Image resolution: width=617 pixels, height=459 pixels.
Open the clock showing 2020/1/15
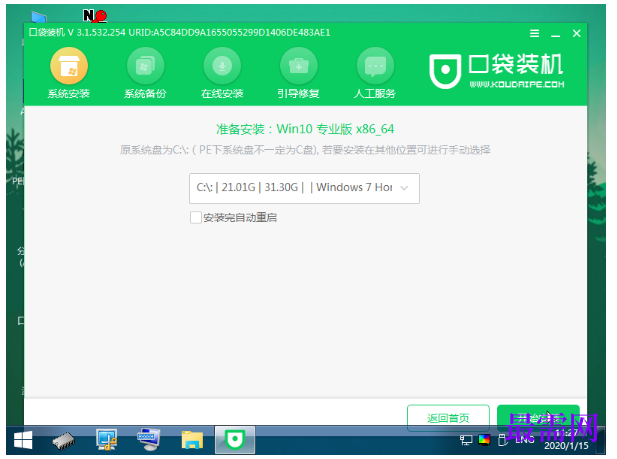[566, 440]
